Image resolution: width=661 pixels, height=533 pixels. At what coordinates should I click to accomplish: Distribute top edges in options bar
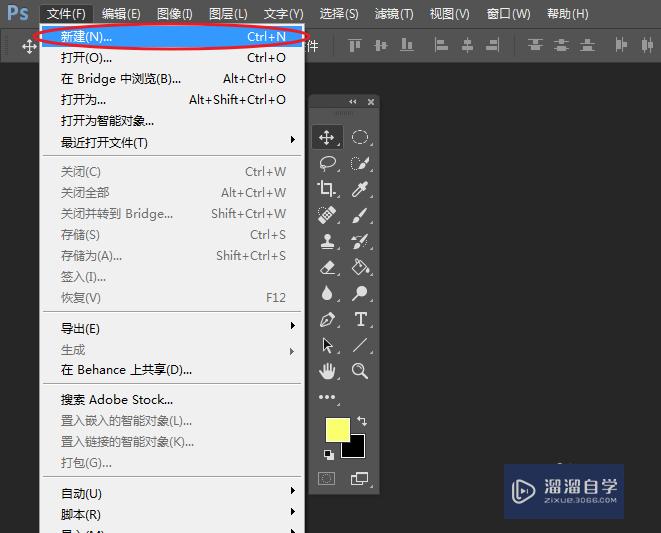tap(535, 45)
